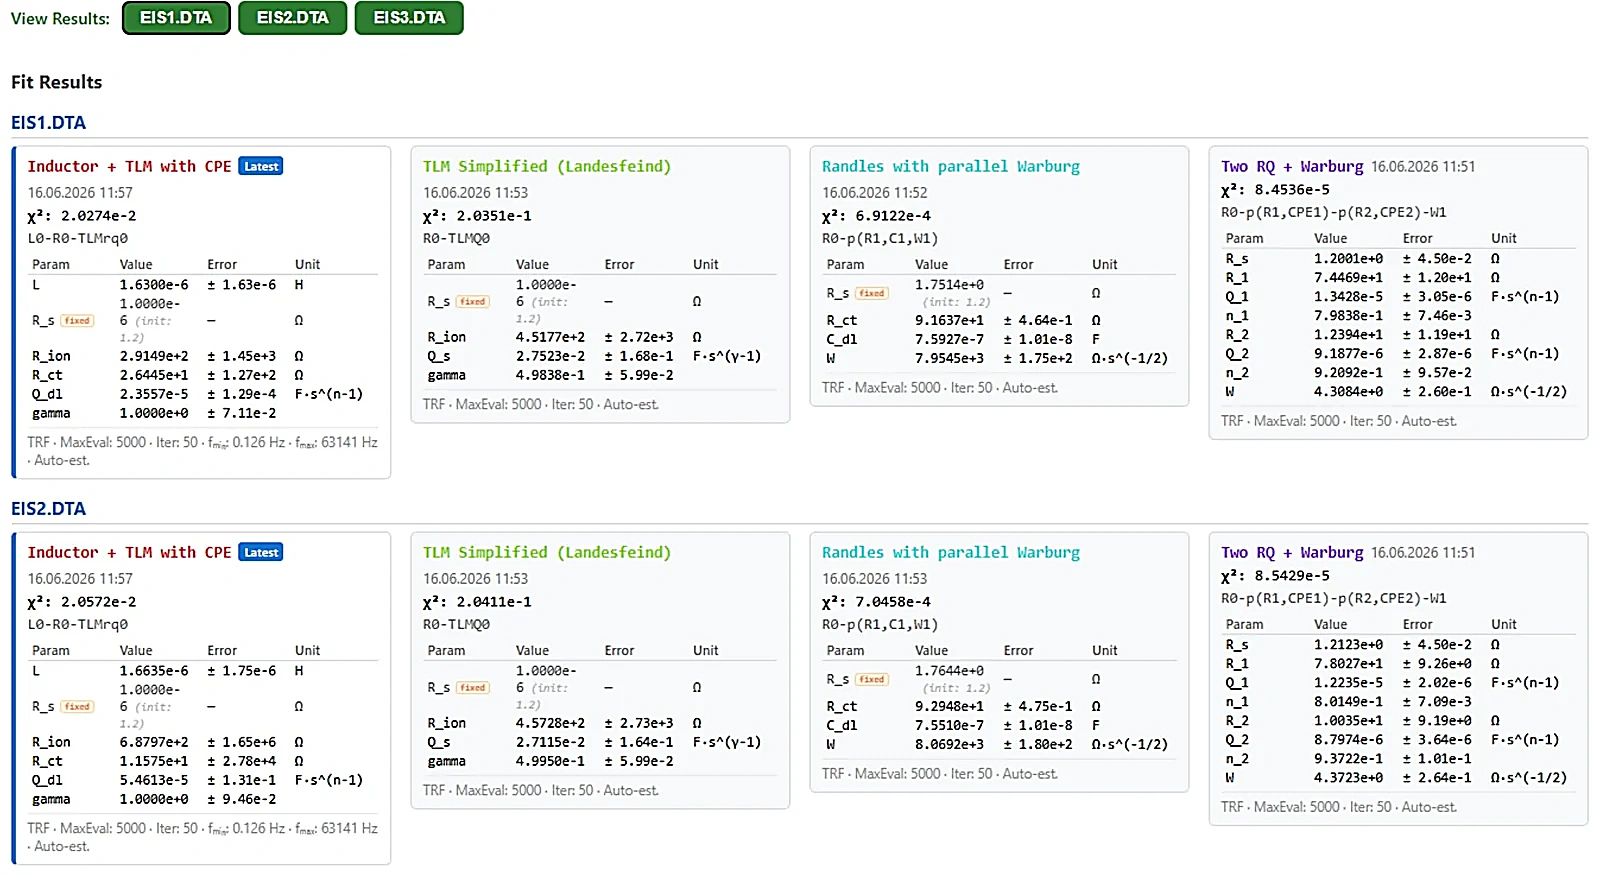The image size is (1600, 876).
Task: Click the χ² value 2.0274e-2
Action: click(98, 216)
